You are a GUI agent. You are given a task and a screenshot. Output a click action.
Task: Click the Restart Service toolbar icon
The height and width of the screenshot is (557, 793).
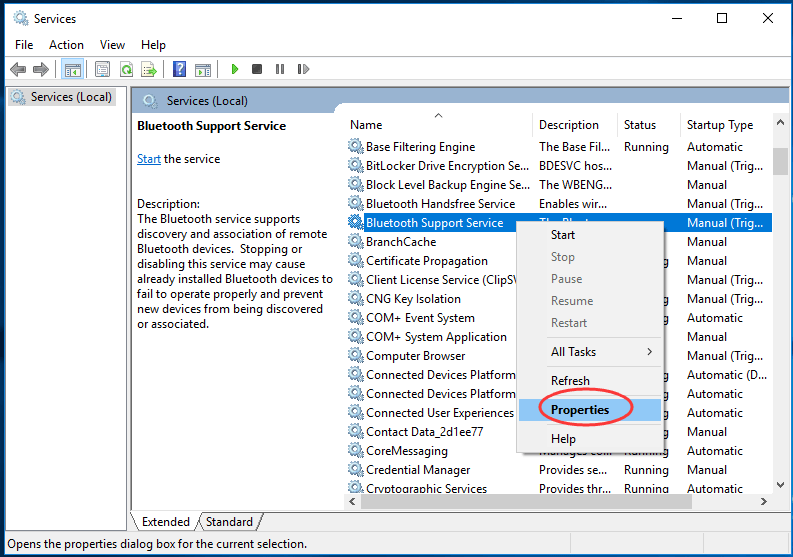[x=301, y=69]
